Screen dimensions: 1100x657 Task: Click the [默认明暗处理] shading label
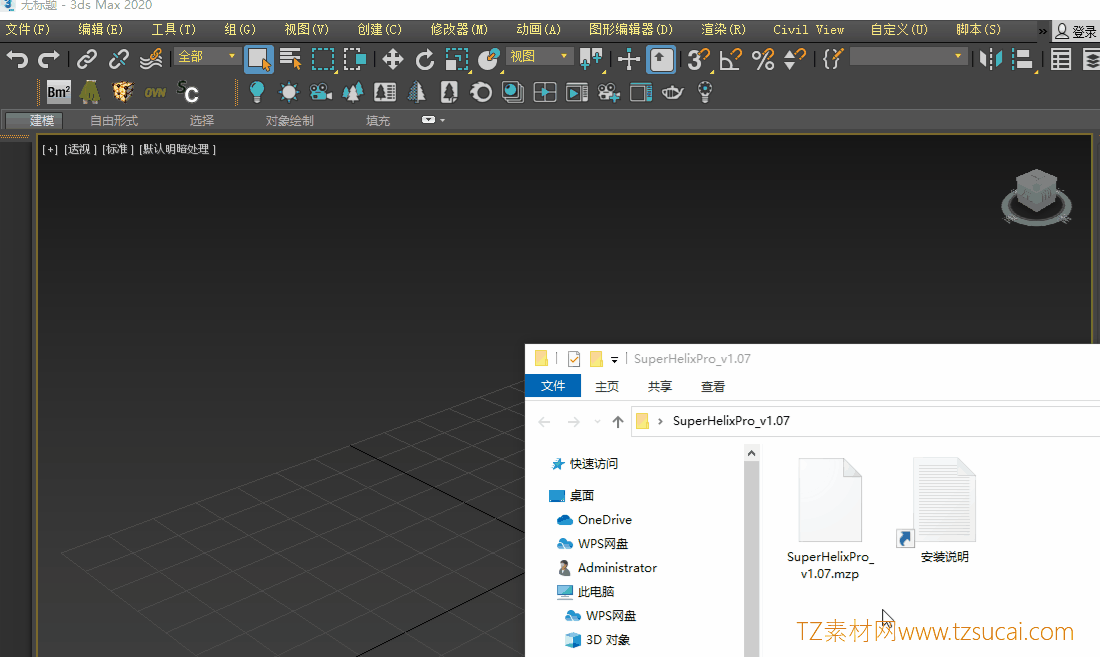(x=177, y=149)
